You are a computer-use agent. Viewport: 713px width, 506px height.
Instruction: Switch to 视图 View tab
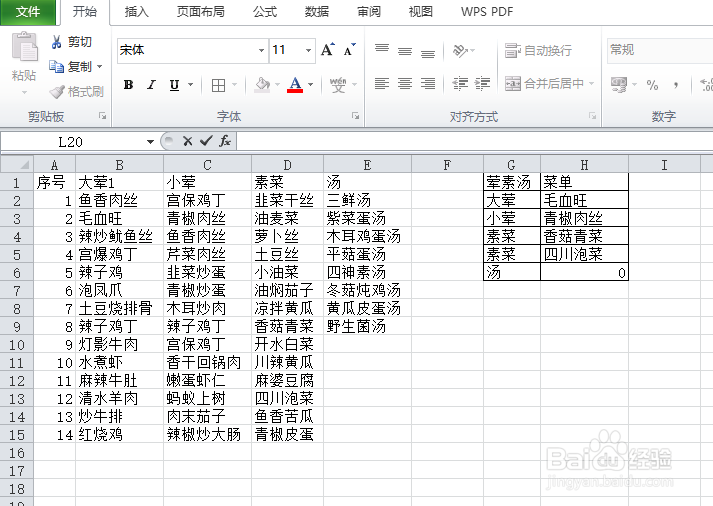tap(421, 12)
